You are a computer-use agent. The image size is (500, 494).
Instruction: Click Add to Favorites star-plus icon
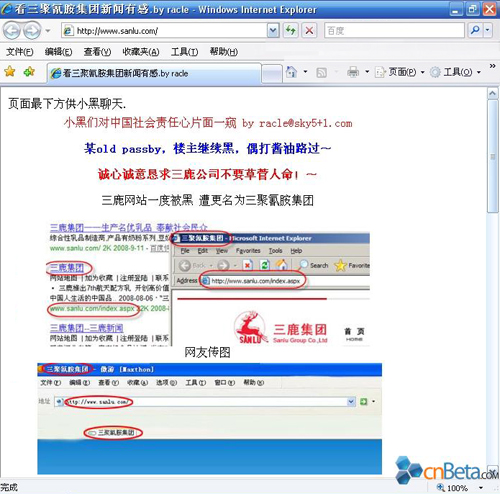pos(29,71)
